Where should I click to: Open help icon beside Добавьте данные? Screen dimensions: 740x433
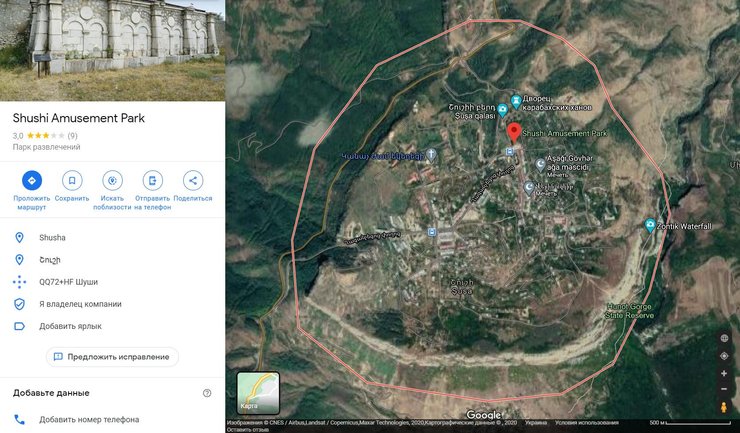(207, 393)
